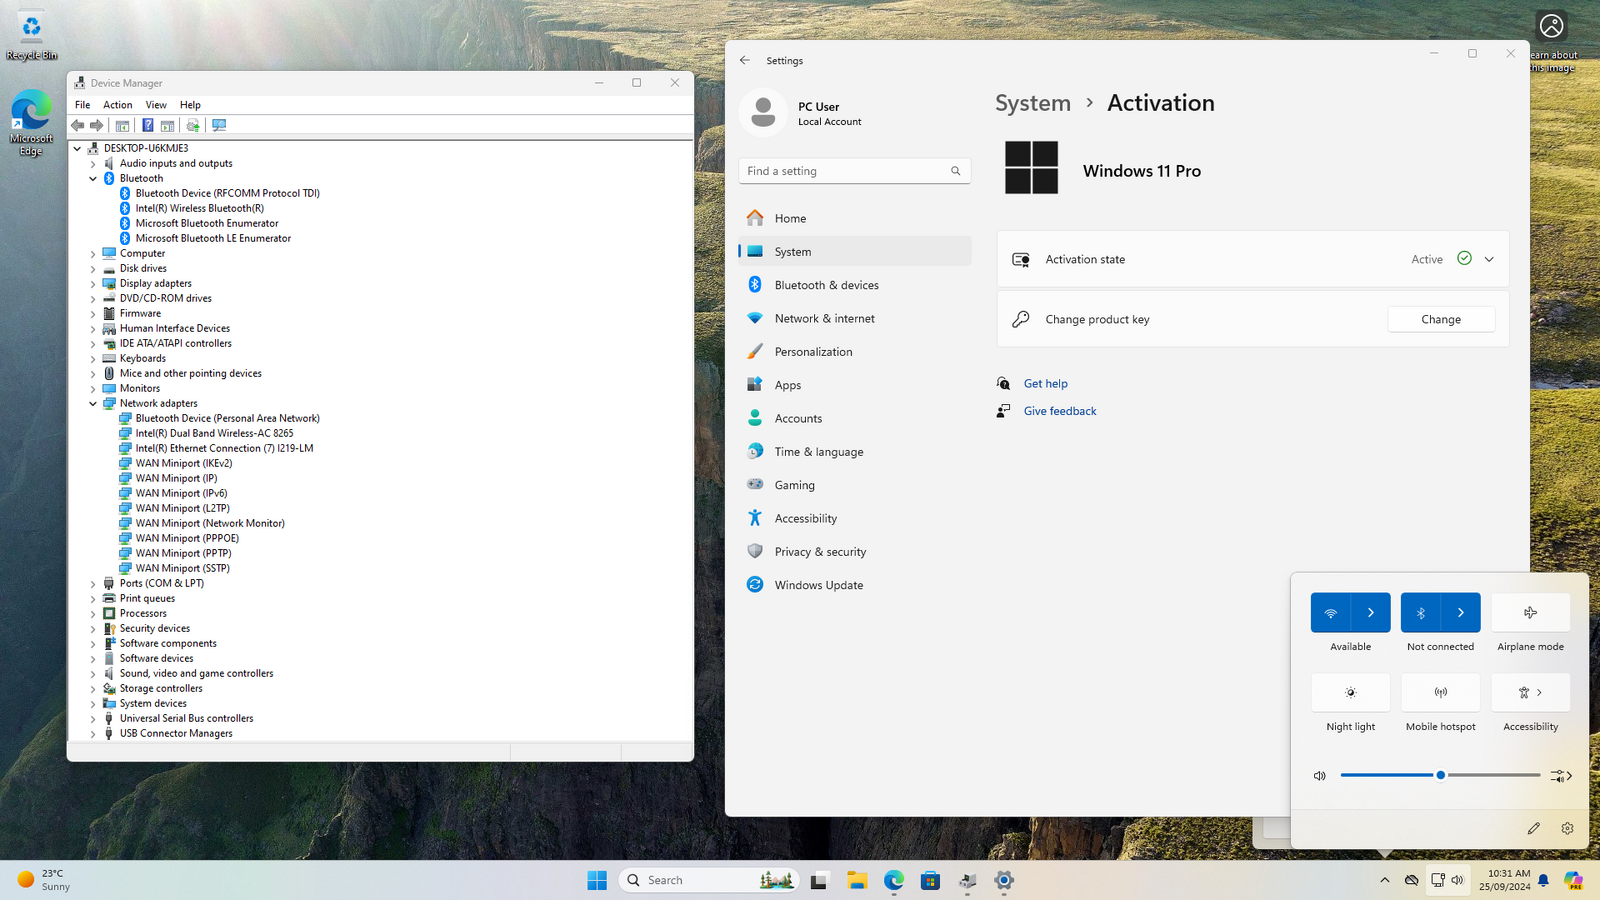The height and width of the screenshot is (900, 1600).
Task: Click Show/Hide Action Pane toolbar icon
Action: [x=167, y=125]
